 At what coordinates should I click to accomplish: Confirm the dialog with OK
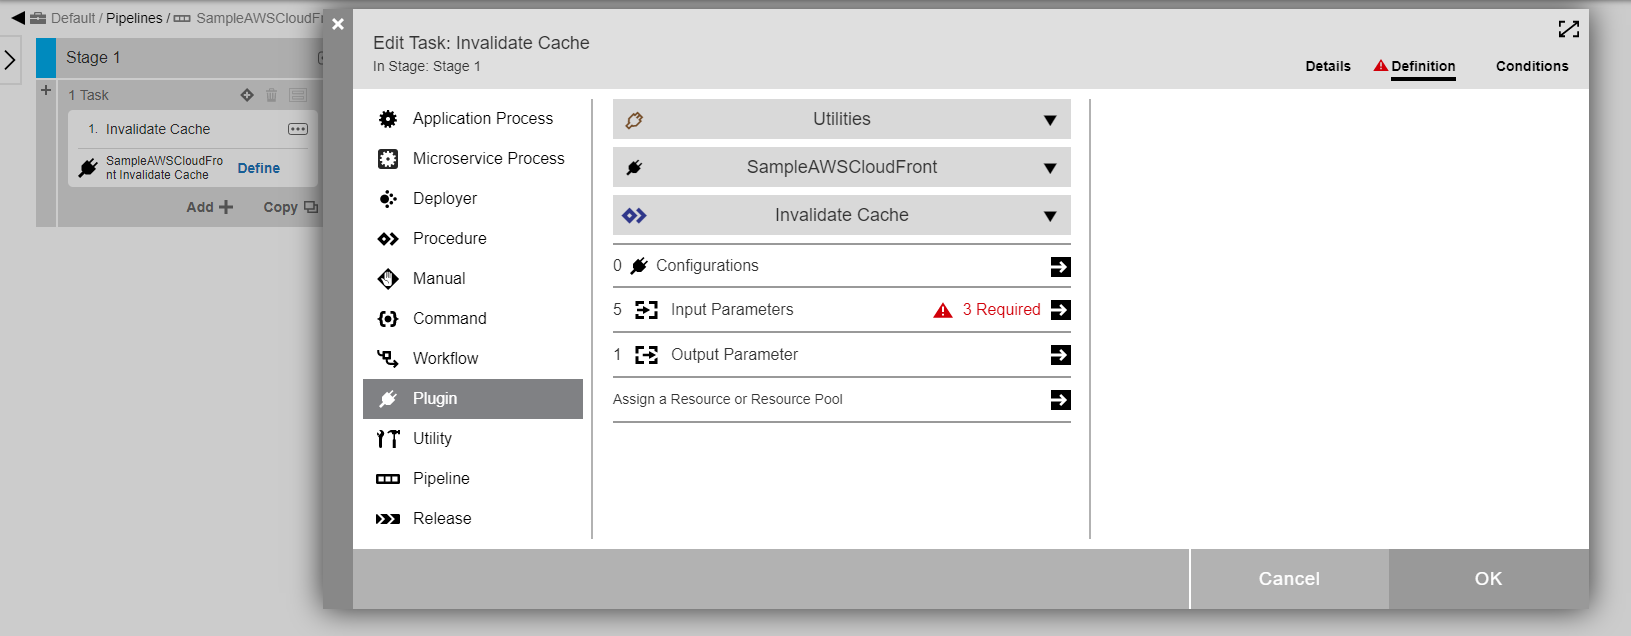pos(1489,579)
